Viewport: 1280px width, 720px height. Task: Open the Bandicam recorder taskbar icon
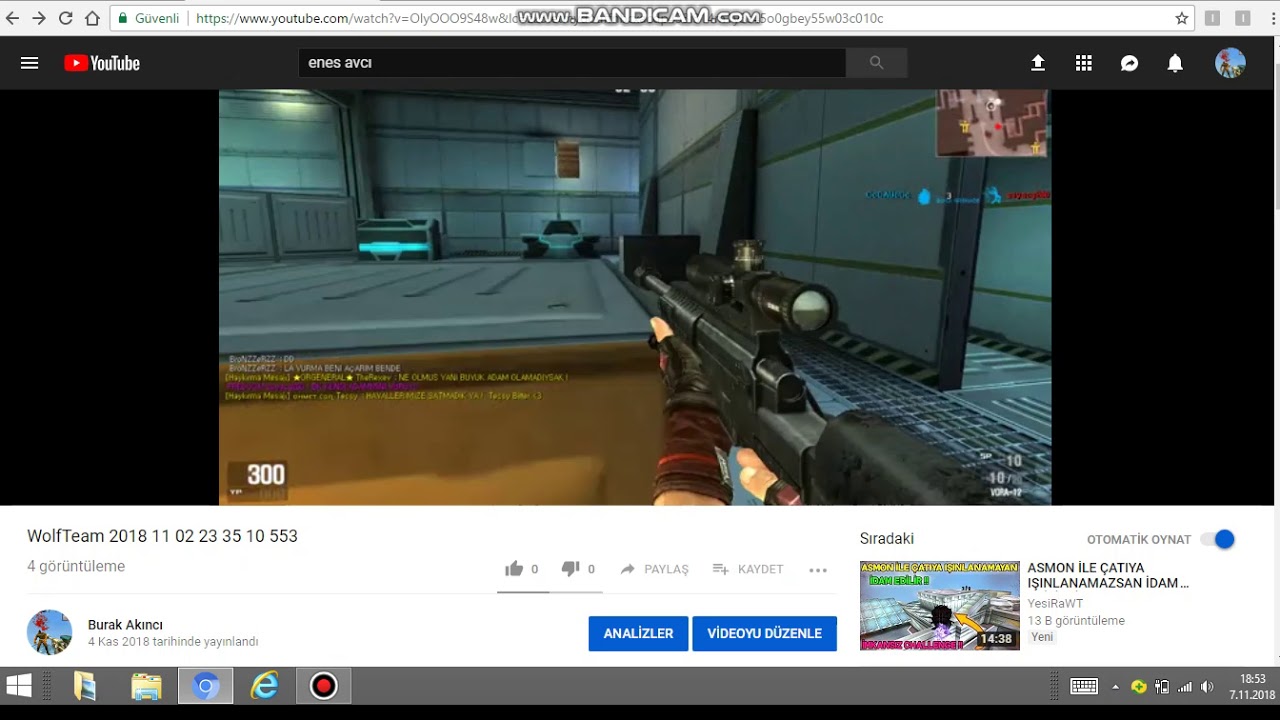(x=323, y=686)
